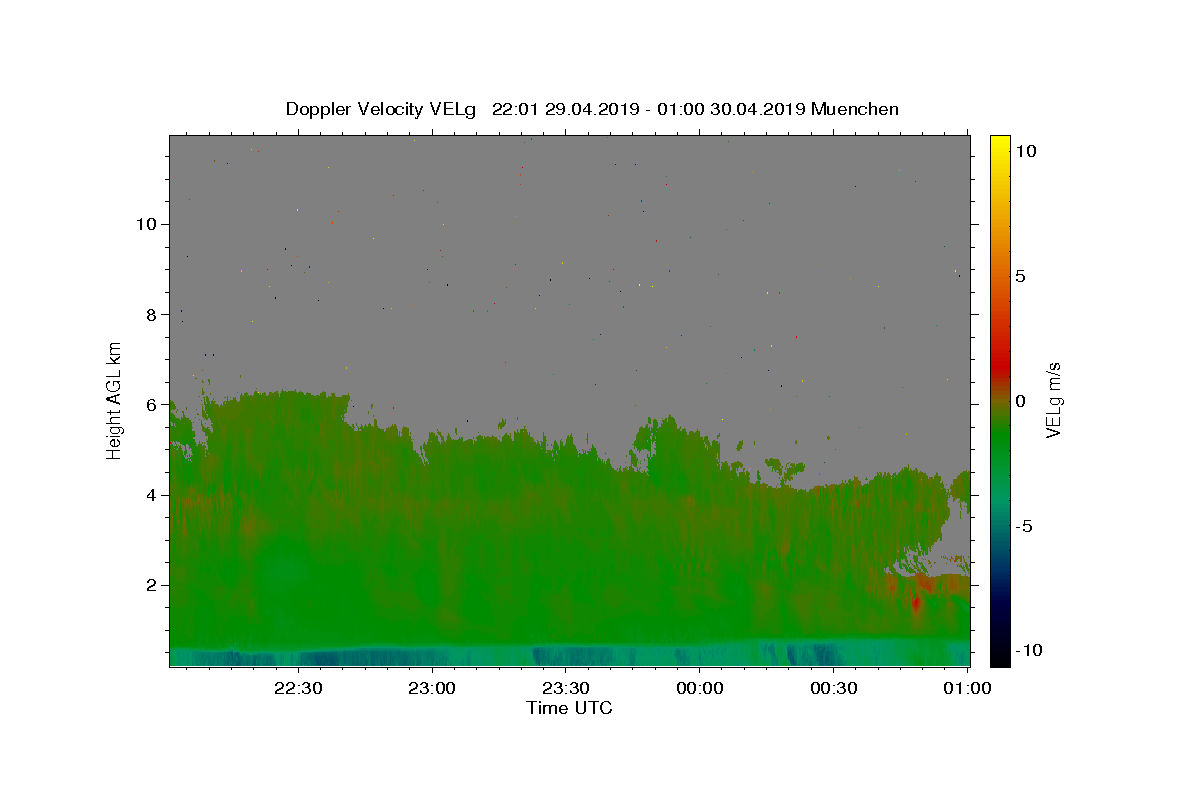Click the 00:00 time tick label
Viewport: 1200px width, 800px height.
(699, 688)
